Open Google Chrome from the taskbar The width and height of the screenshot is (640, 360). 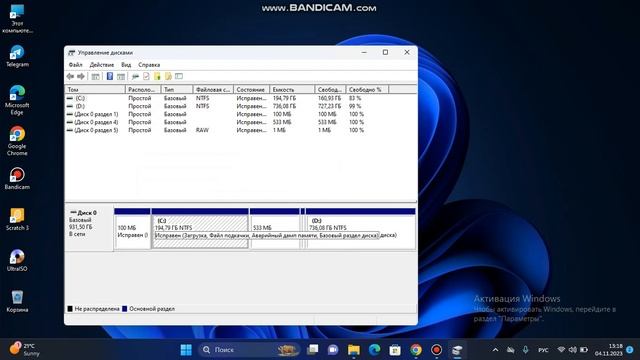tap(416, 350)
